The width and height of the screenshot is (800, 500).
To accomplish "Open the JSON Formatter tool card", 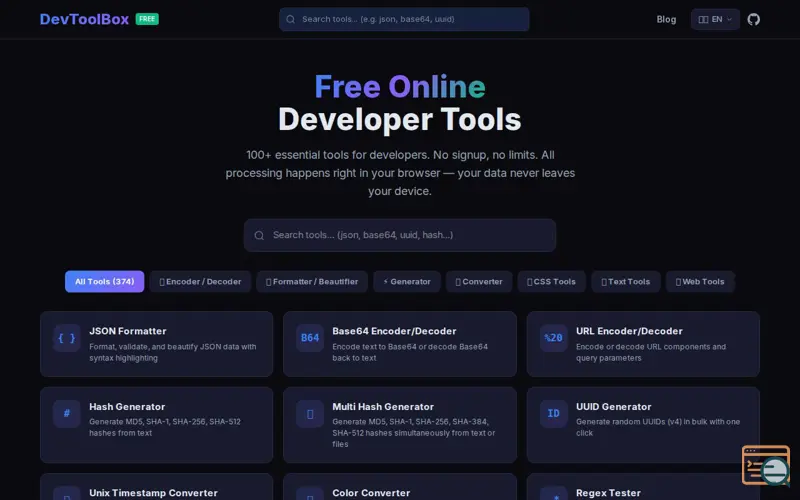I will pyautogui.click(x=157, y=344).
